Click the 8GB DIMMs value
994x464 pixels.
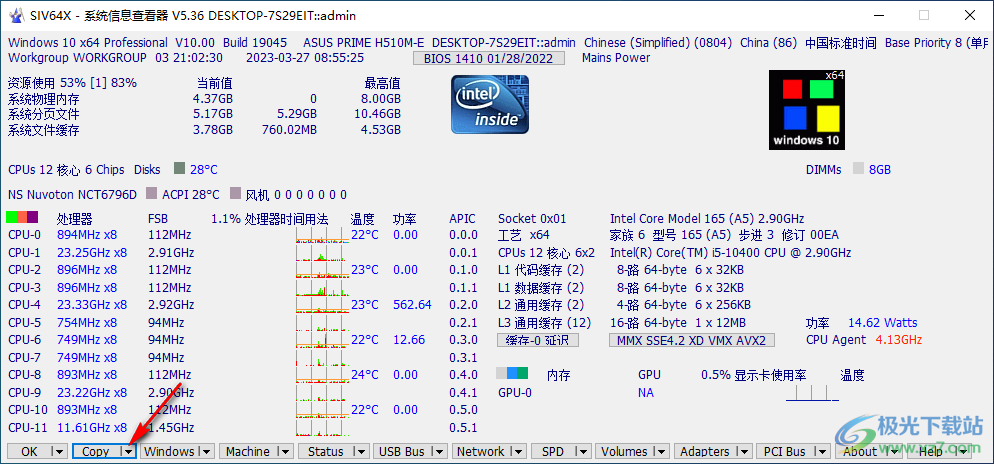pyautogui.click(x=880, y=169)
